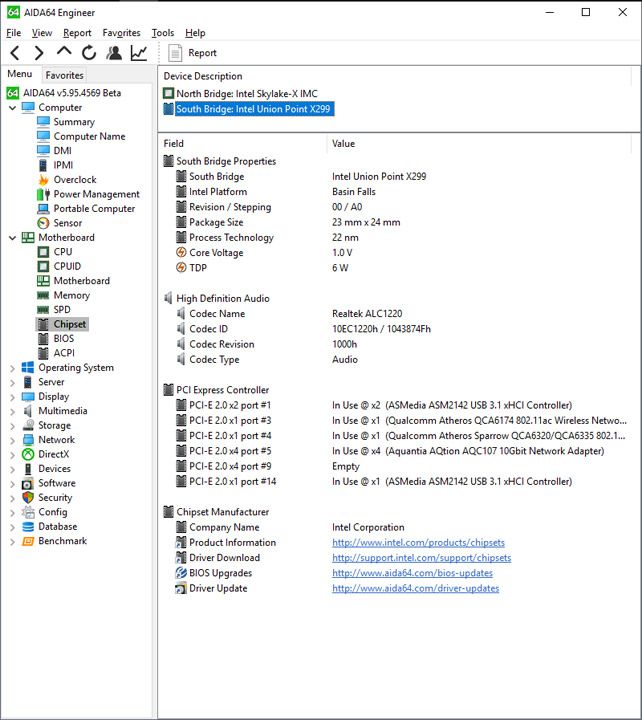Open the aida64.com driver-updates link

click(x=416, y=589)
